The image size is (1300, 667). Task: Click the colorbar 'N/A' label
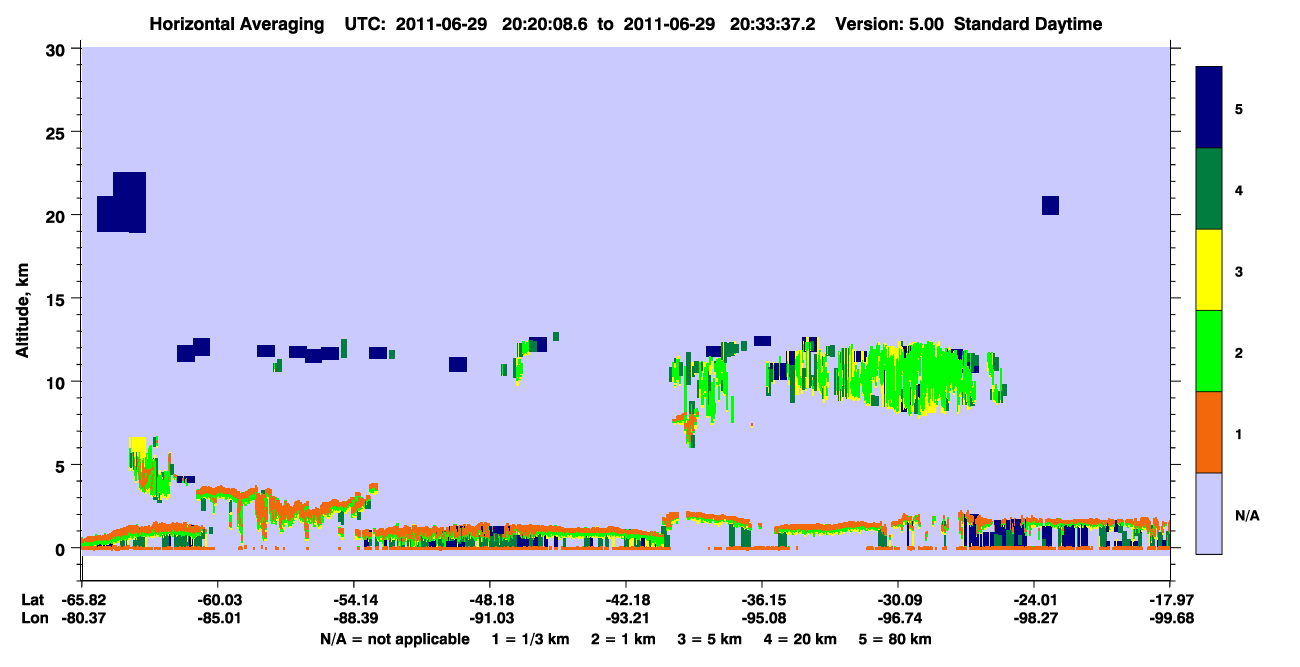coord(1247,515)
